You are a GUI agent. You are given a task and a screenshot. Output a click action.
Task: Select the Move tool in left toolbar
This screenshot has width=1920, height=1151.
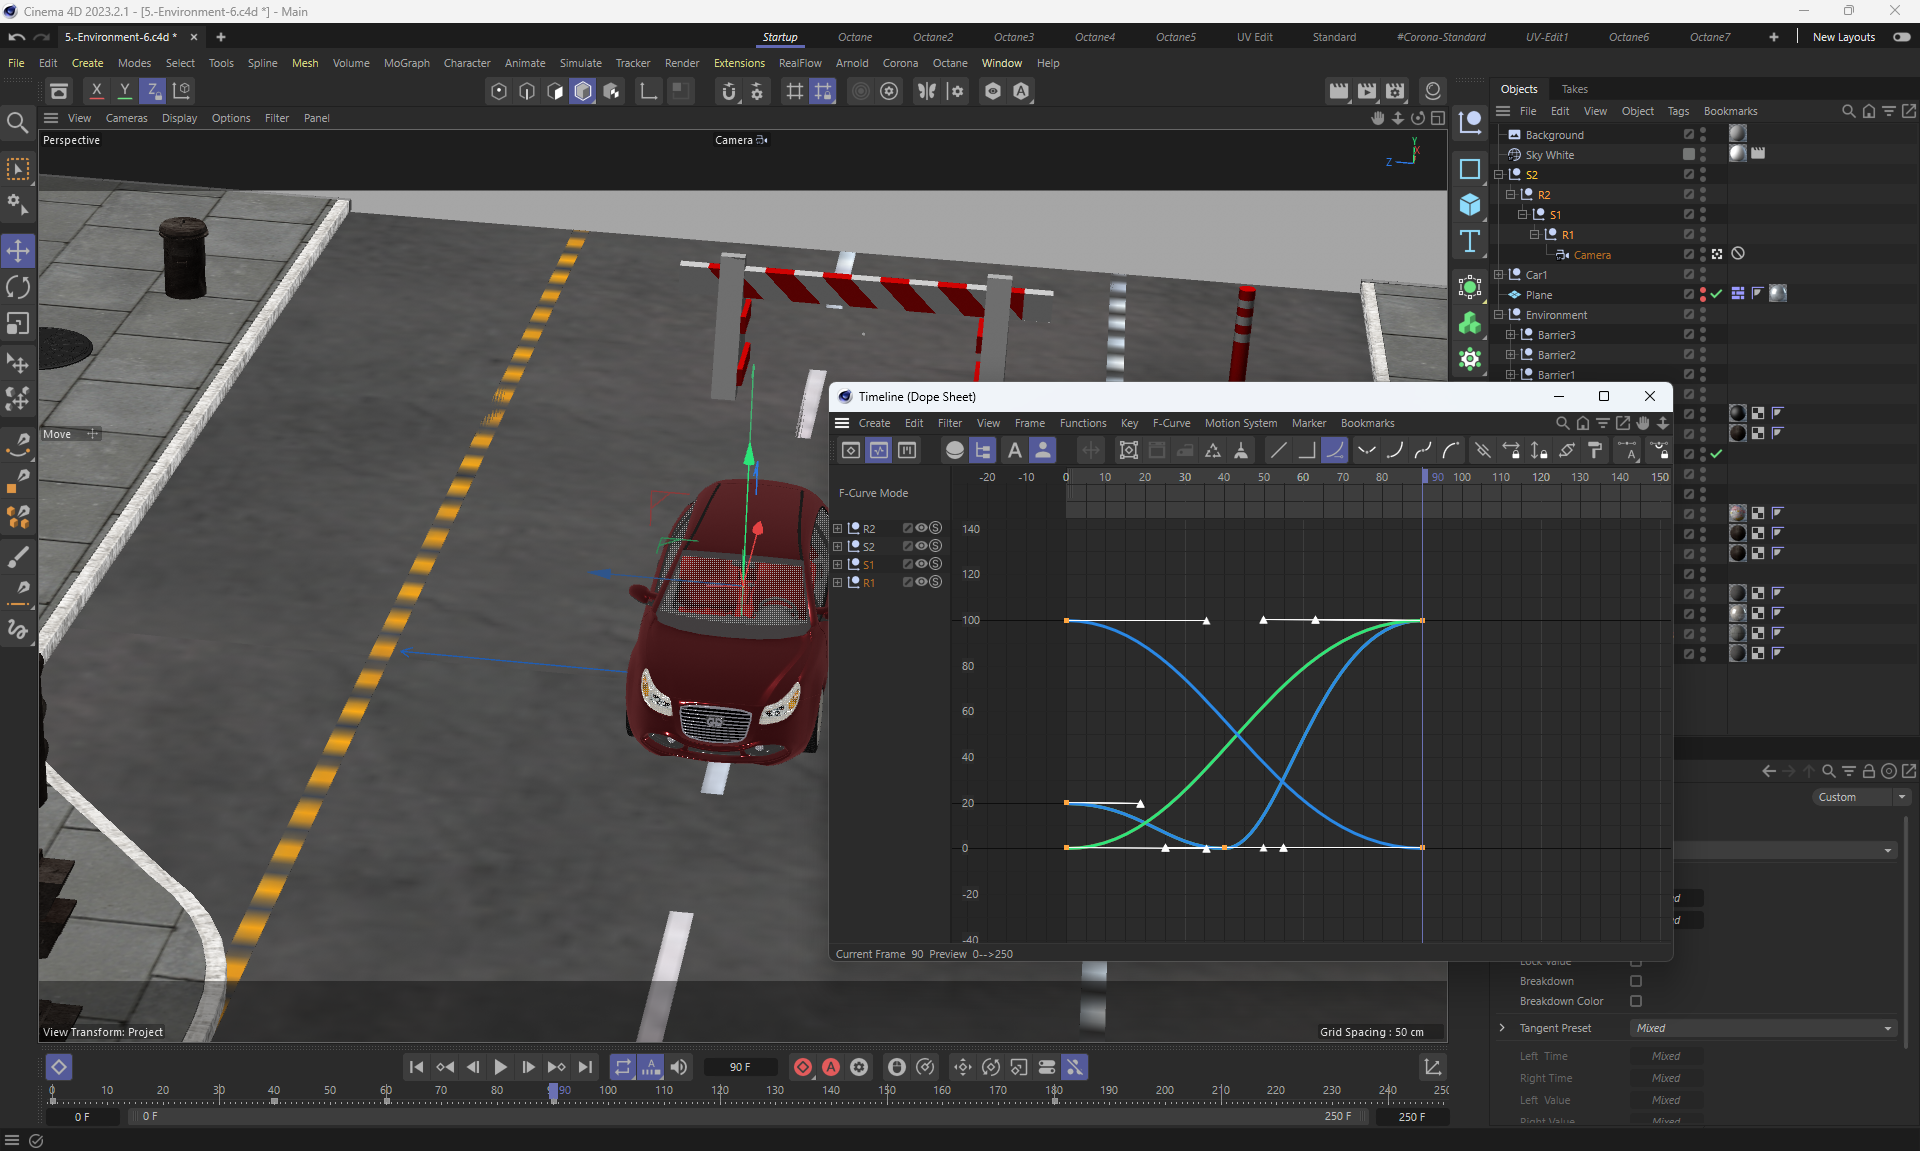18,251
